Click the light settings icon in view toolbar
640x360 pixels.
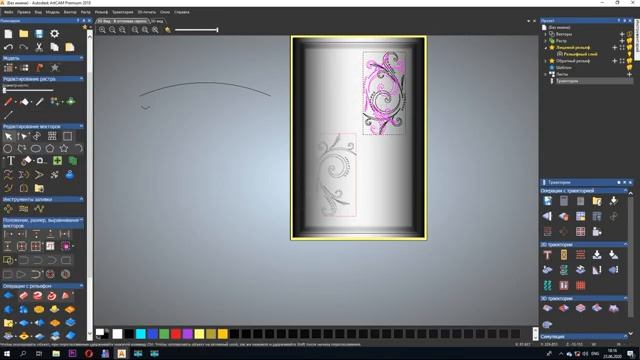pyautogui.click(x=168, y=30)
